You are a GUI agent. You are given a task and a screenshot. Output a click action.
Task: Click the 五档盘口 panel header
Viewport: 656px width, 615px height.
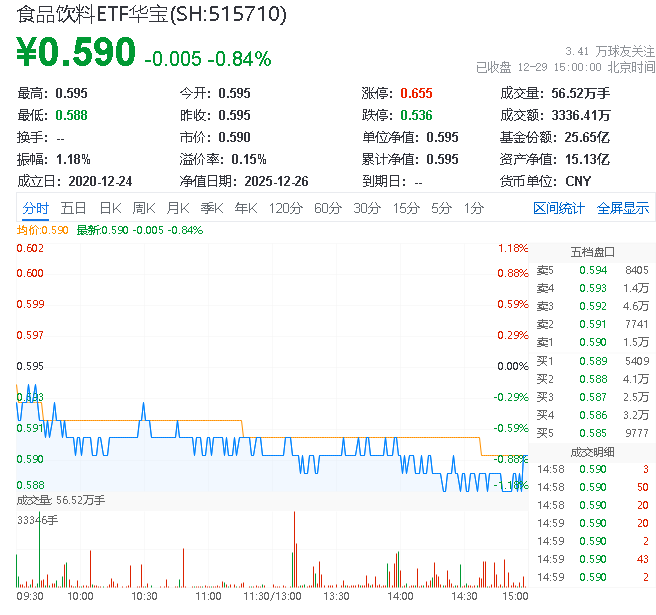click(593, 251)
